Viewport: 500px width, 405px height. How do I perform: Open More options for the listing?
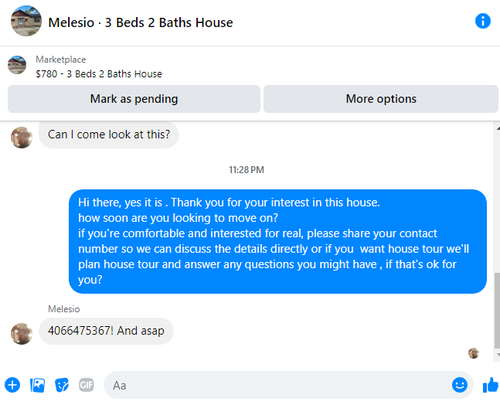coord(381,99)
